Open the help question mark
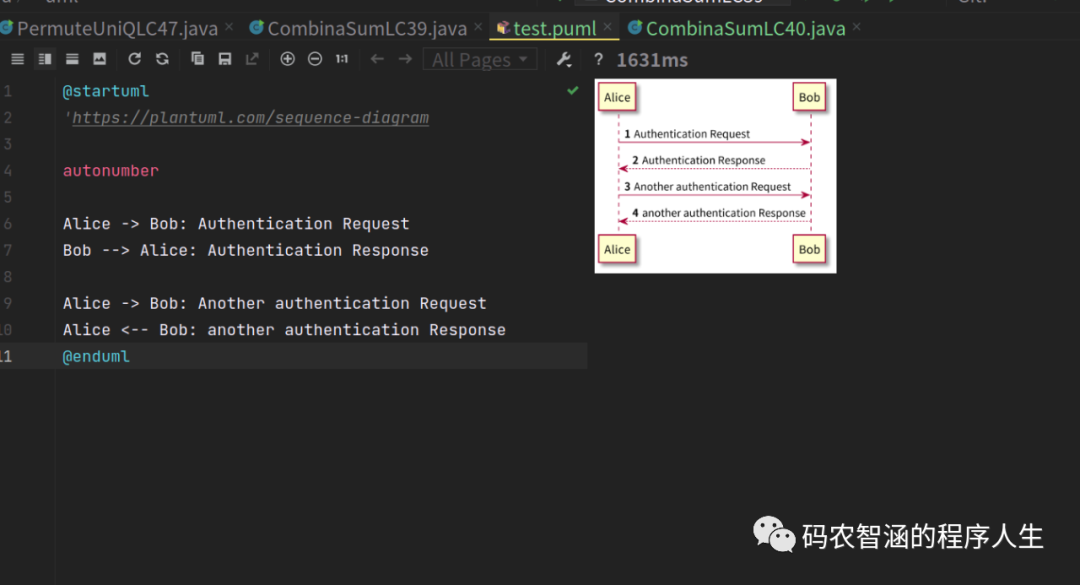1080x585 pixels. [599, 60]
